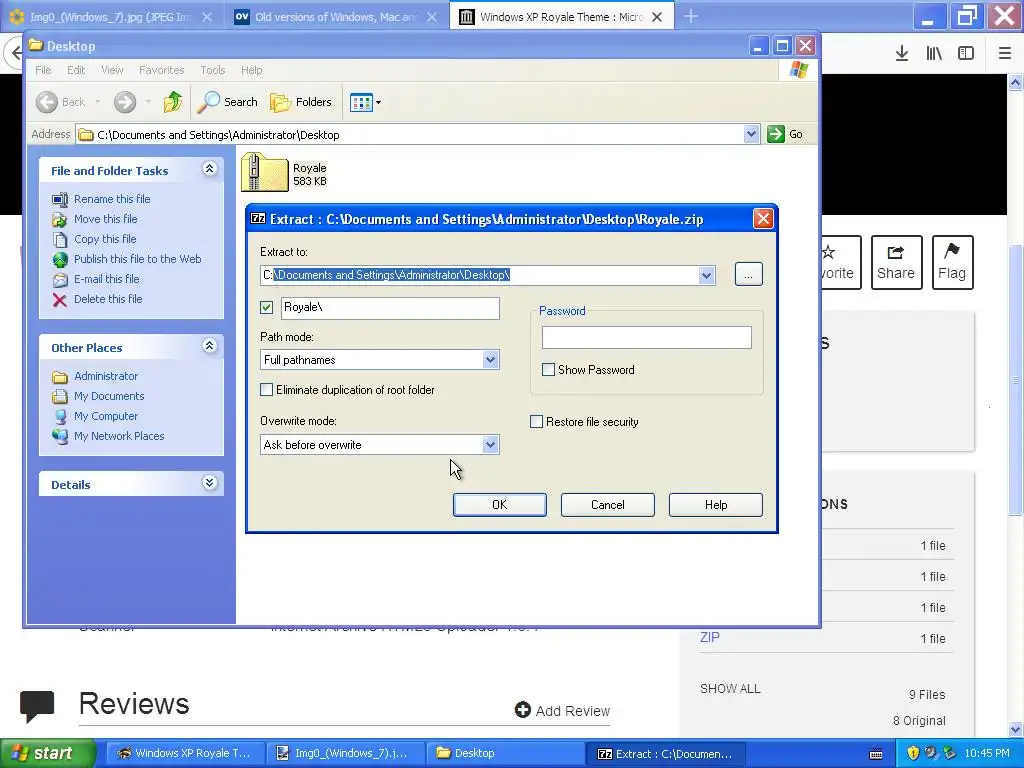Click the Forward arrow in the Desktop window
The width and height of the screenshot is (1024, 768).
(x=125, y=102)
